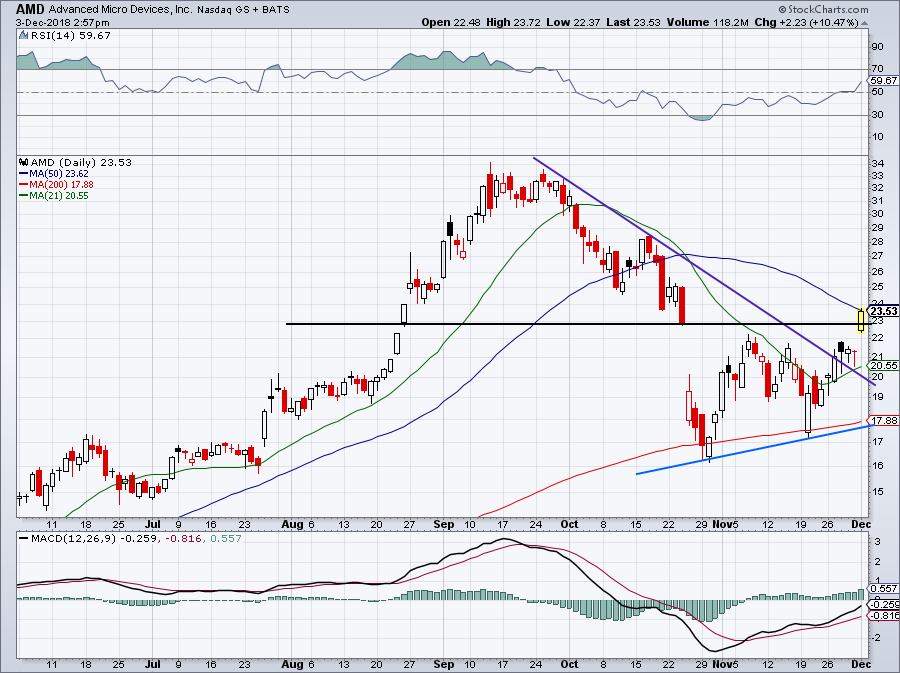Click the 17.88 MA(200) tag on the price axis
The width and height of the screenshot is (900, 673).
pyautogui.click(x=884, y=421)
